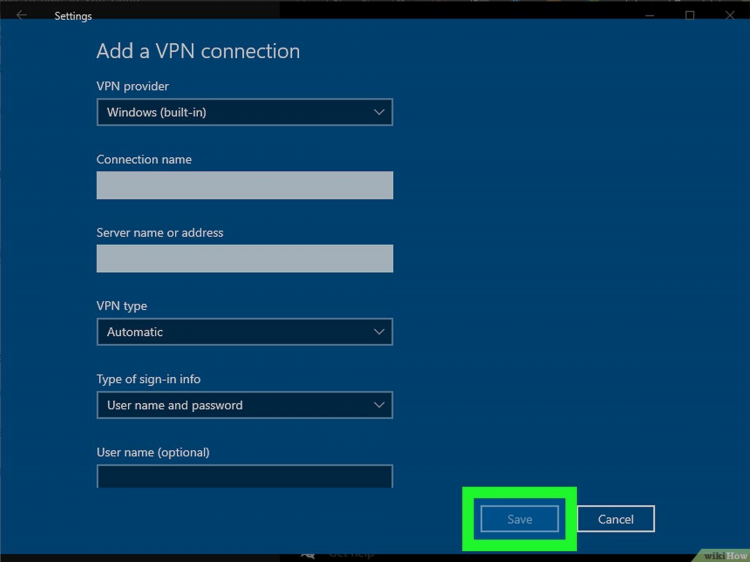Go back using the Settings back arrow
This screenshot has height=562, width=750.
[x=22, y=15]
